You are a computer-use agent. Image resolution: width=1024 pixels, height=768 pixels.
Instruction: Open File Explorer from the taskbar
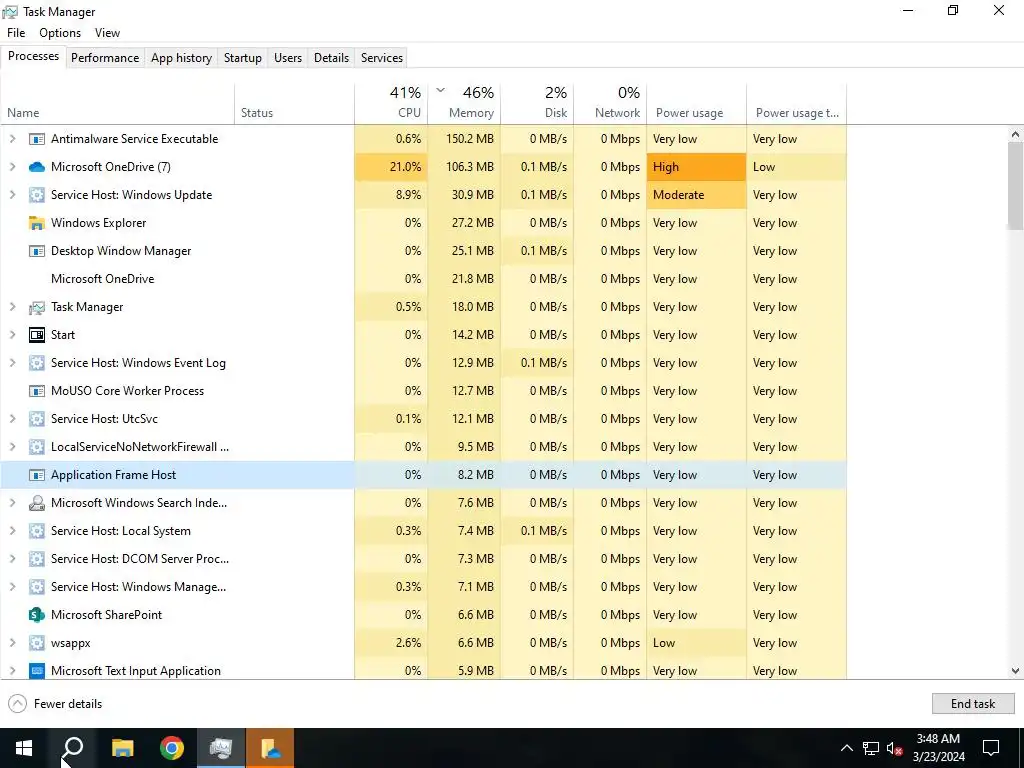pyautogui.click(x=122, y=748)
